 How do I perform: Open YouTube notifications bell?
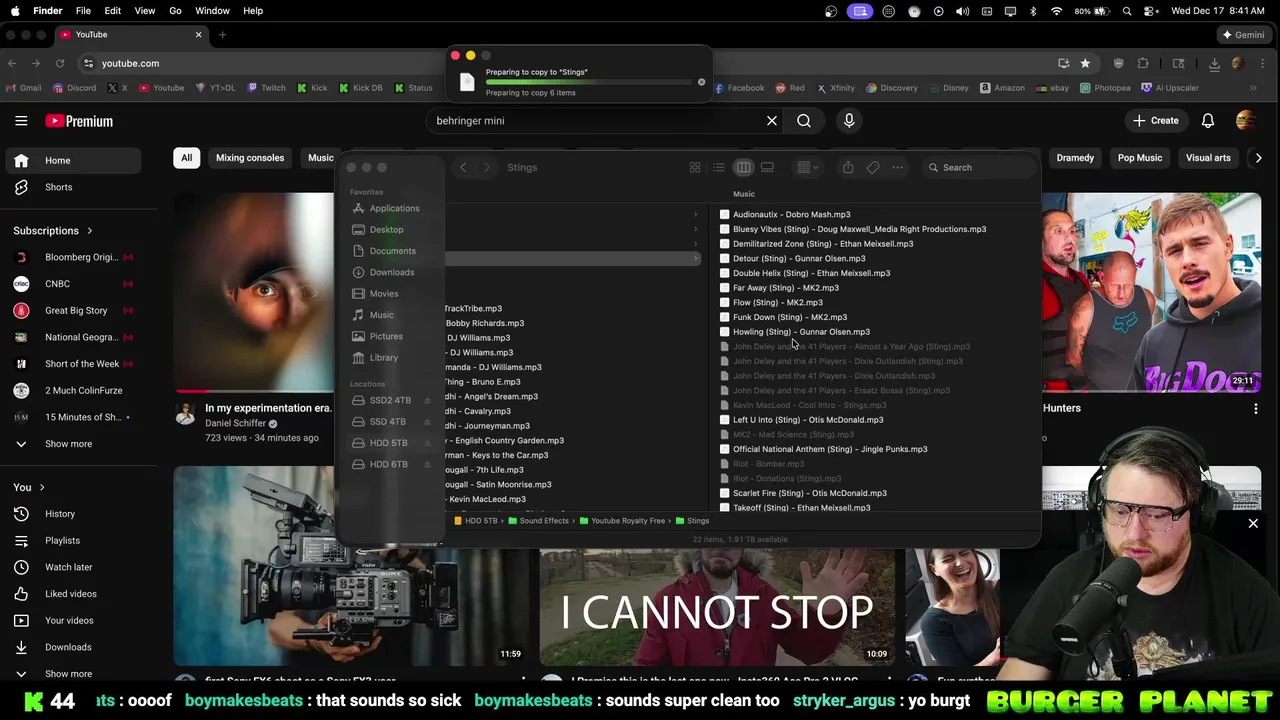pos(1208,121)
